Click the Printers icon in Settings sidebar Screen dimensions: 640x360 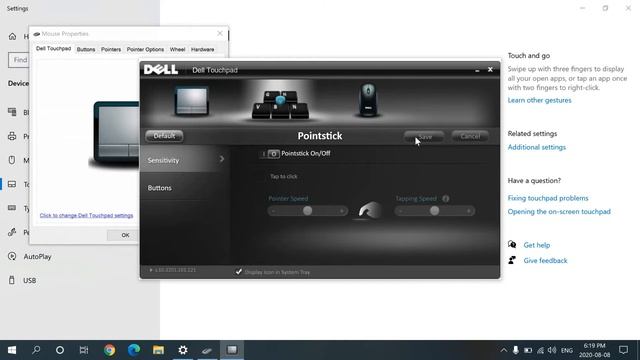pos(12,136)
